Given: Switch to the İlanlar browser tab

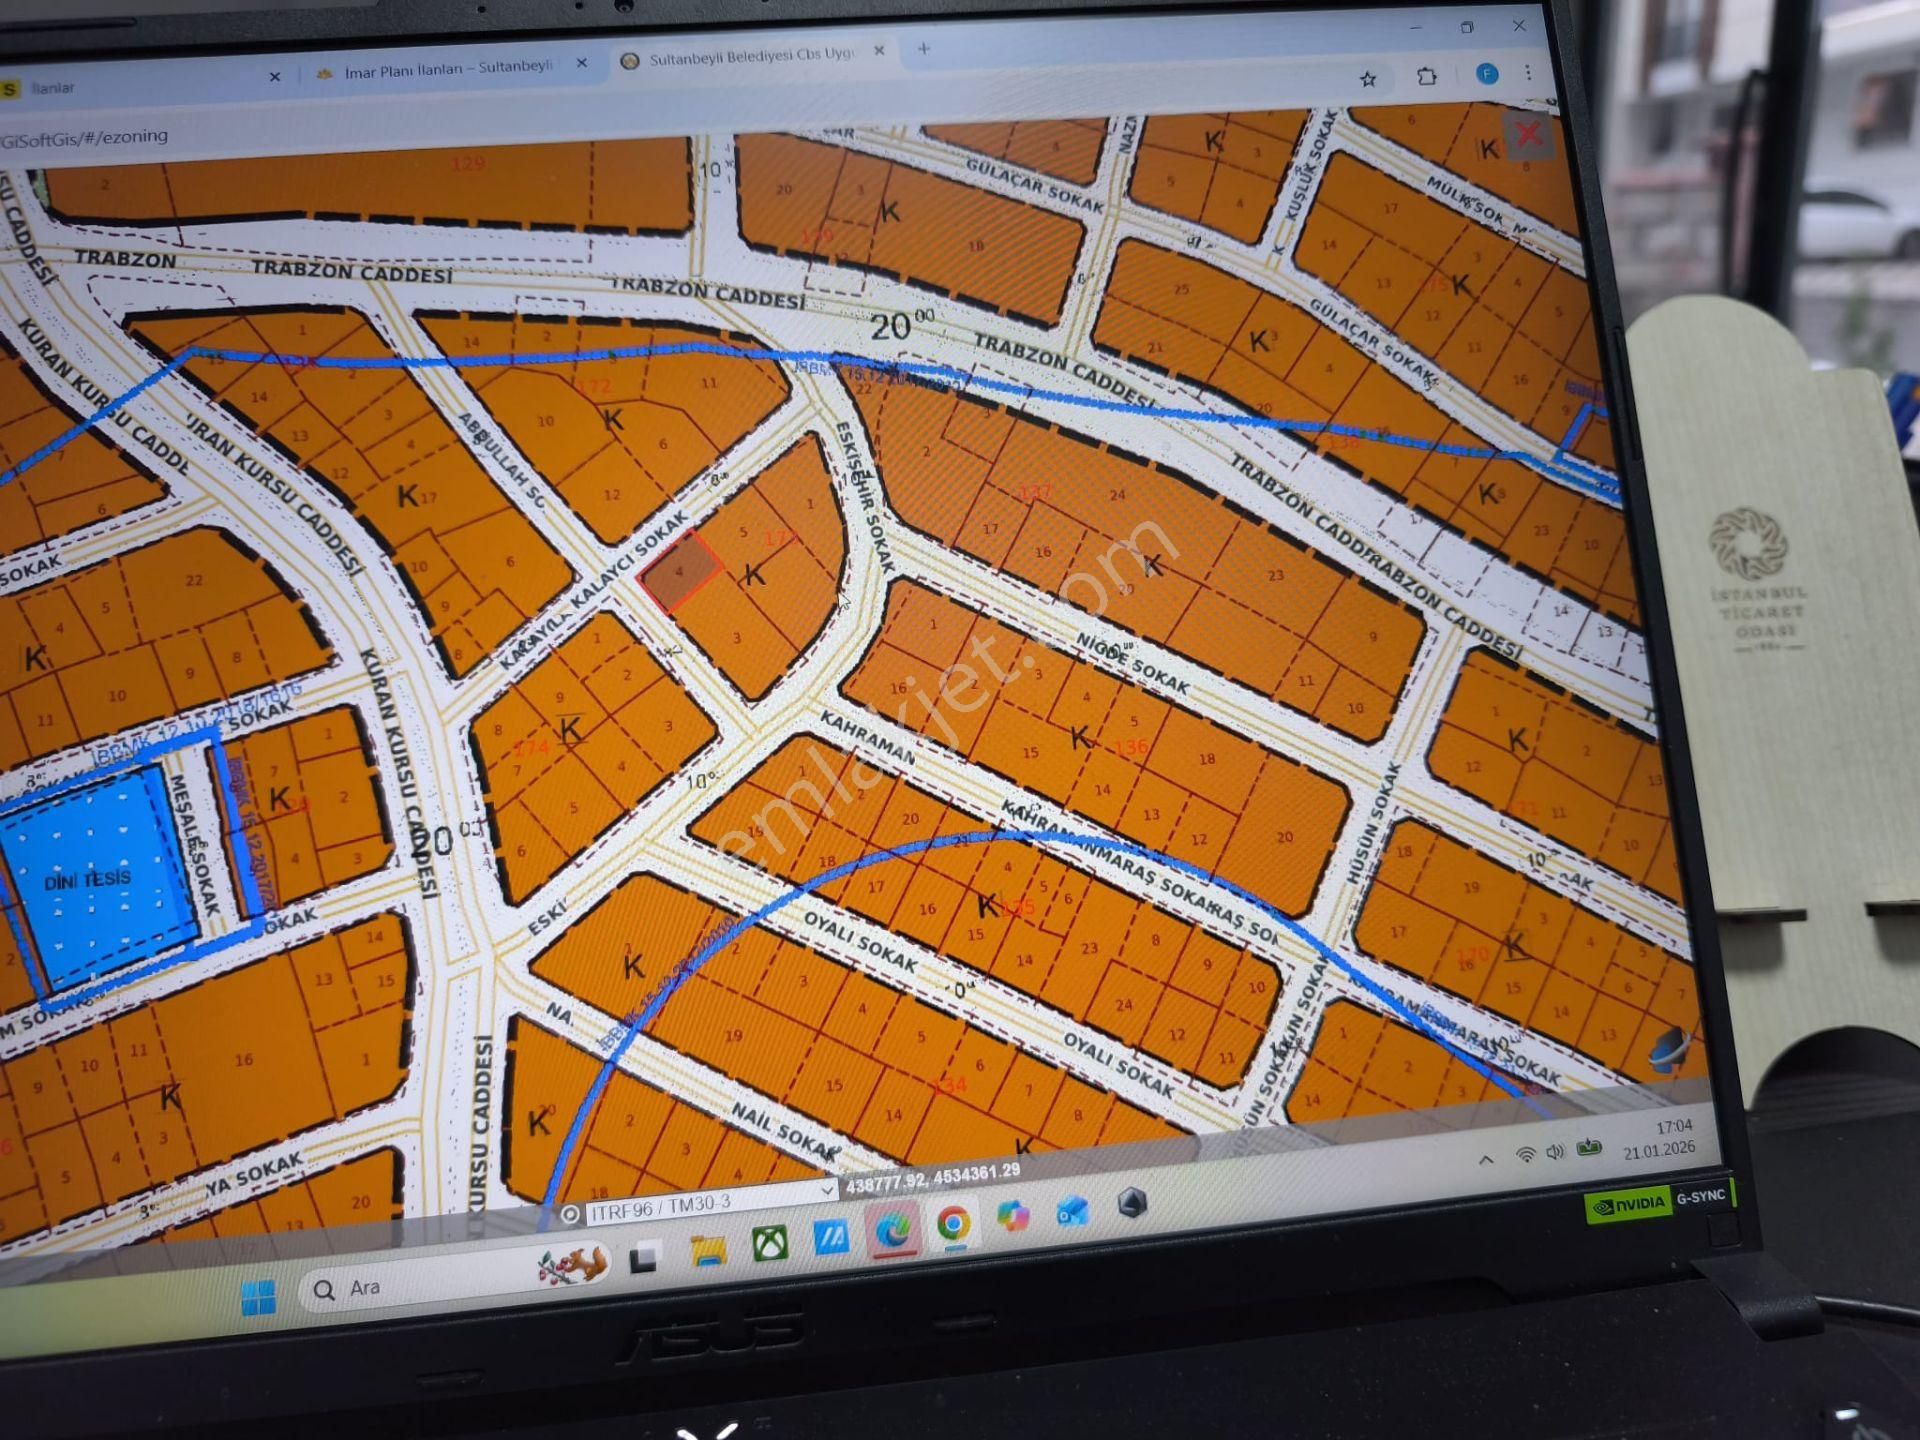Looking at the screenshot, I should tap(55, 89).
